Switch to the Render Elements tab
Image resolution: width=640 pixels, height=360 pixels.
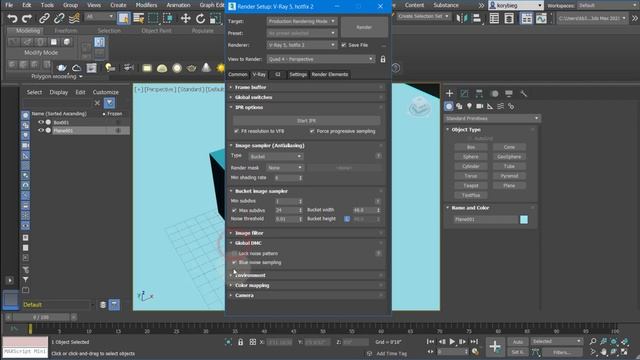330,74
